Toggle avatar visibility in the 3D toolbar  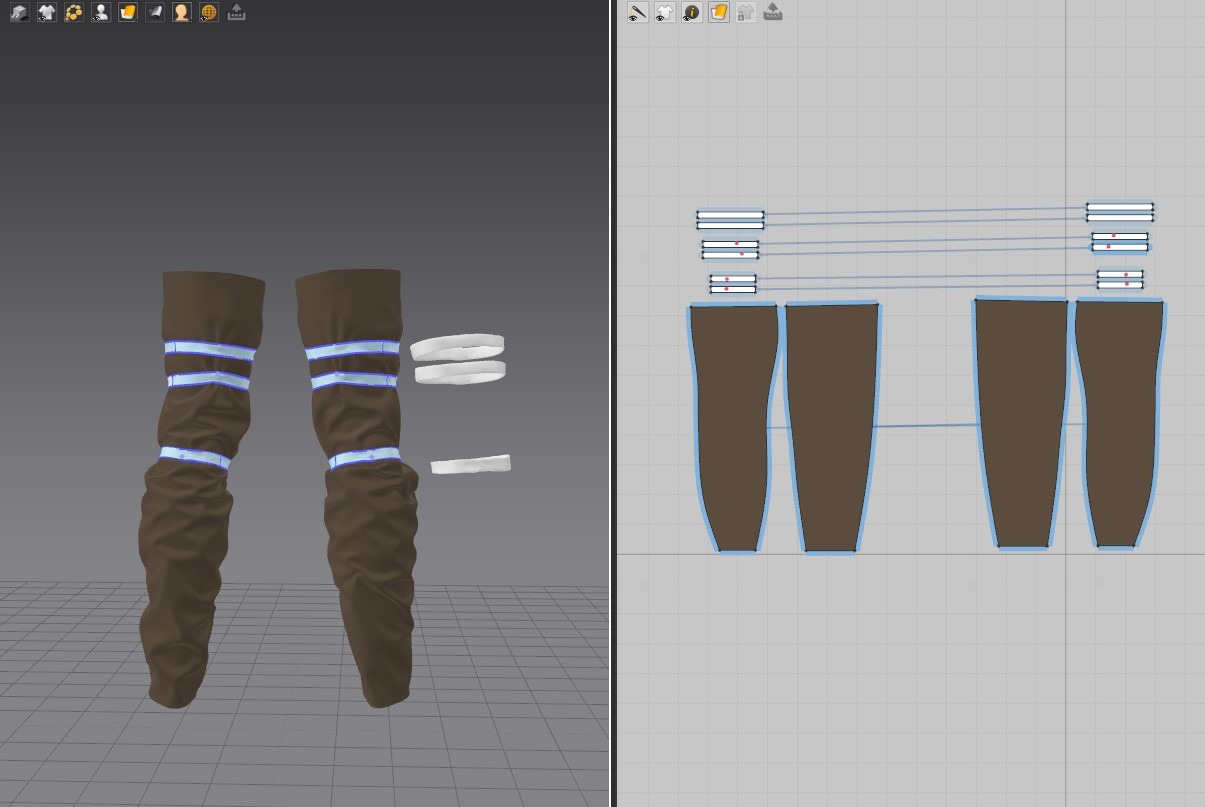(100, 13)
